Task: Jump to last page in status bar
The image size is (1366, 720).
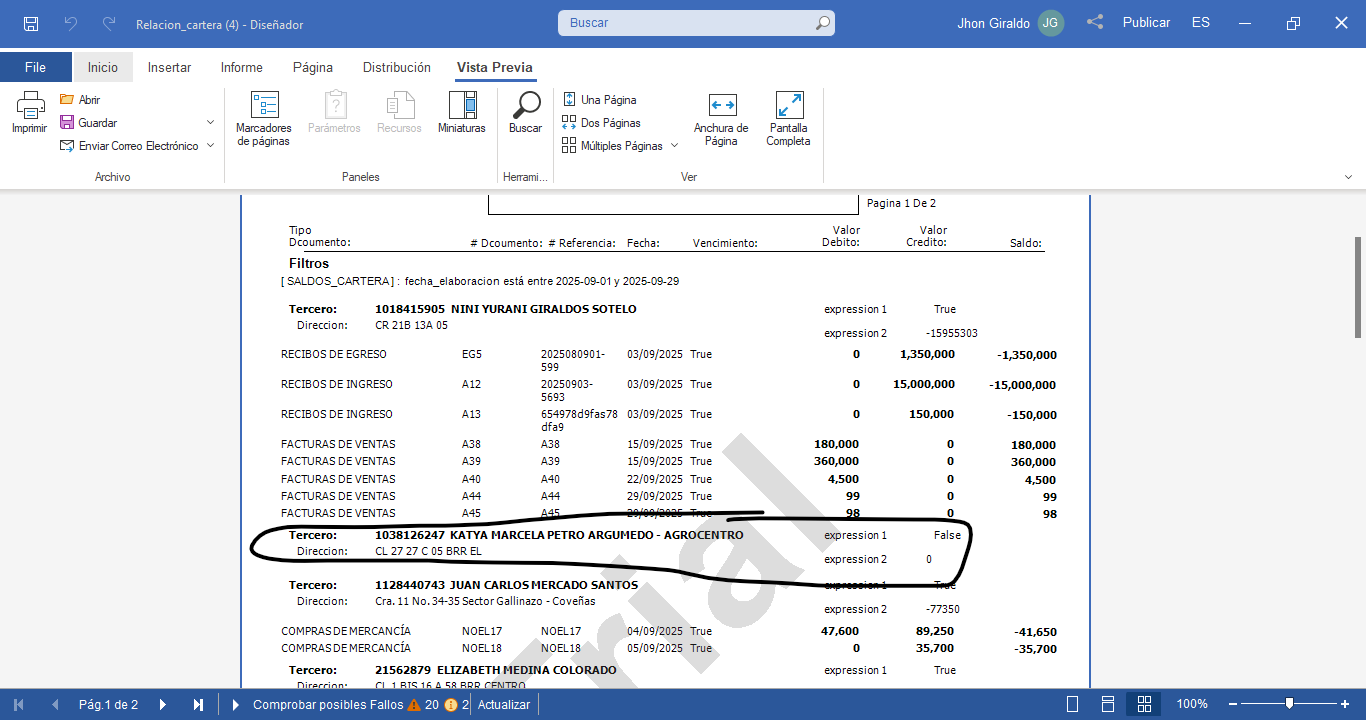Action: (x=198, y=704)
